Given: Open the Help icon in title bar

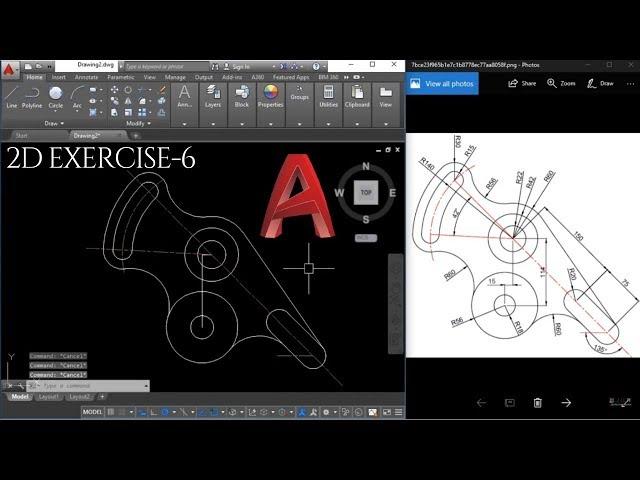Looking at the screenshot, I should [x=316, y=66].
